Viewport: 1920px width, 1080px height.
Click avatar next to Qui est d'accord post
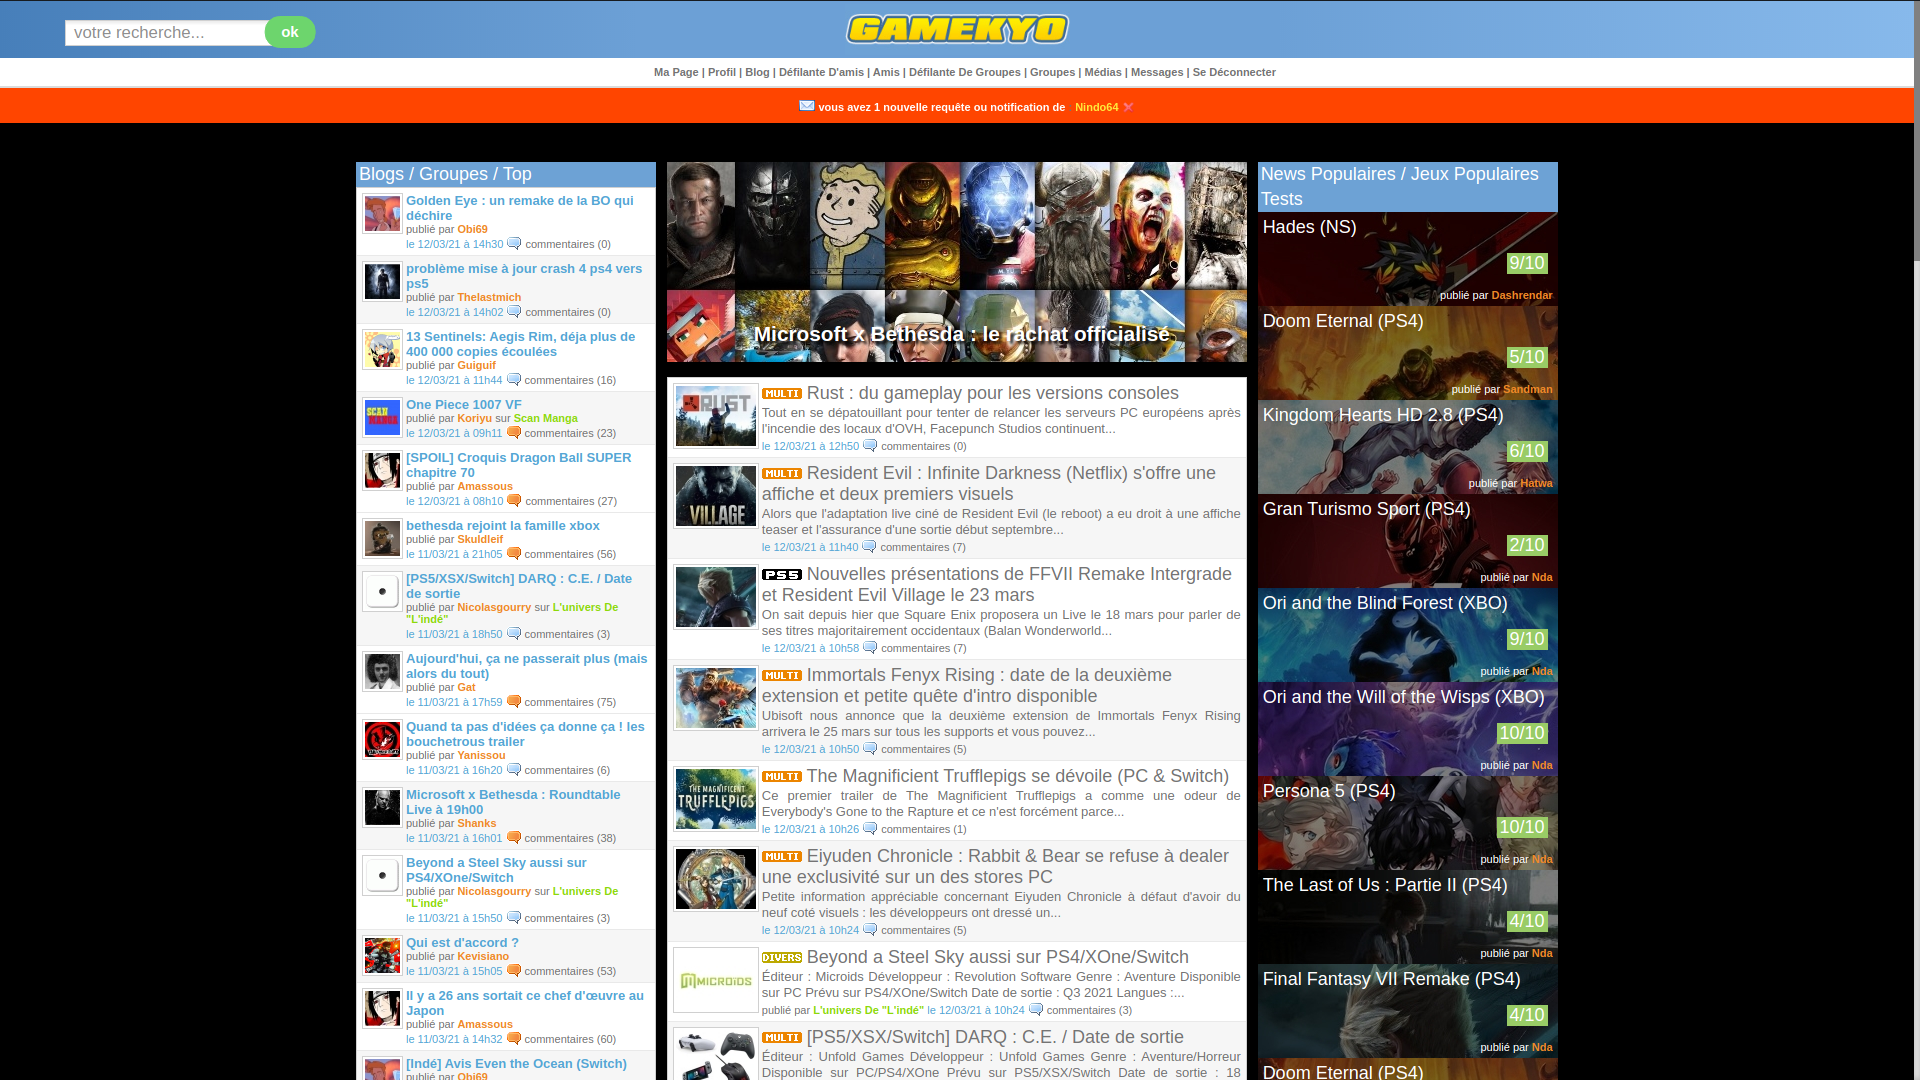pyautogui.click(x=382, y=956)
